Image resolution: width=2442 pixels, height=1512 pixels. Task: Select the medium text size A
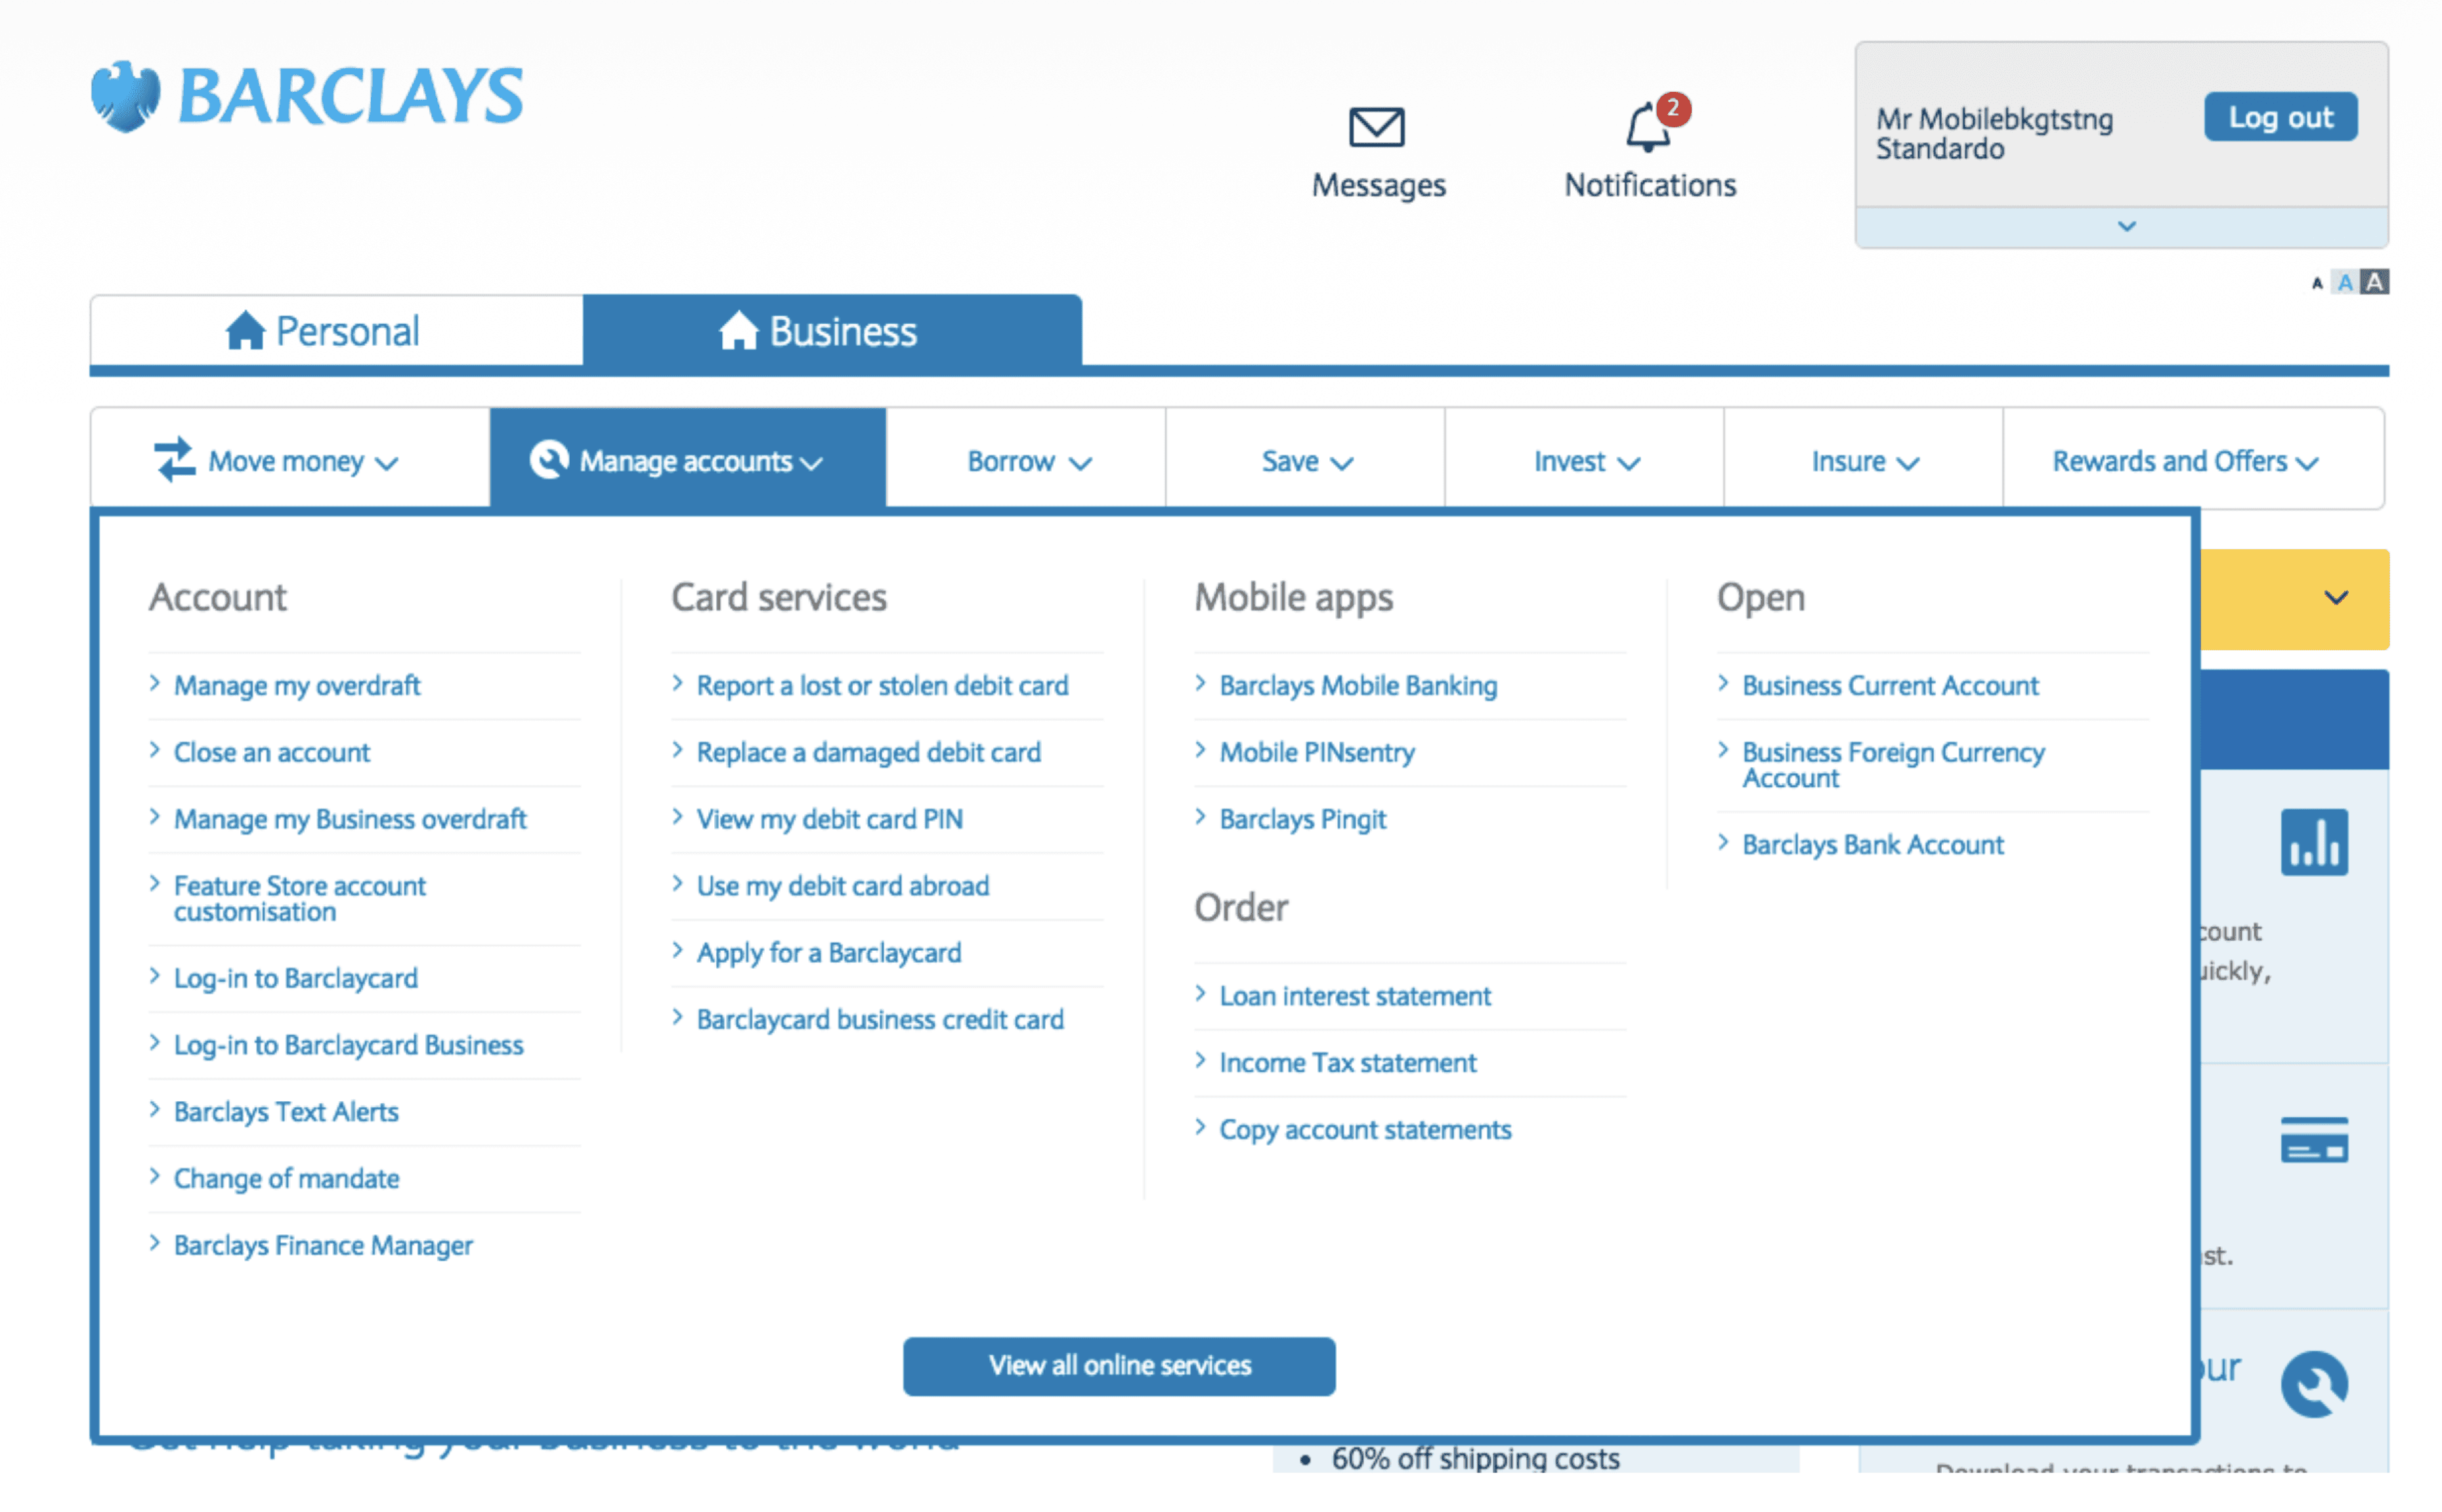[x=2344, y=283]
